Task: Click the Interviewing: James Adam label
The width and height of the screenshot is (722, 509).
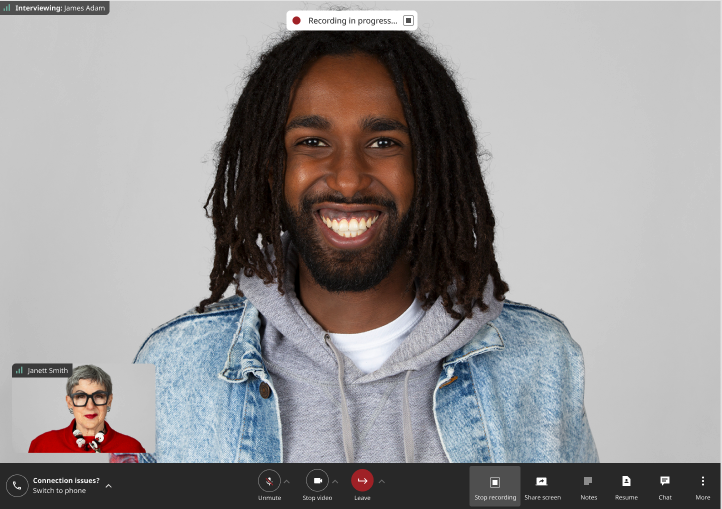Action: point(60,8)
